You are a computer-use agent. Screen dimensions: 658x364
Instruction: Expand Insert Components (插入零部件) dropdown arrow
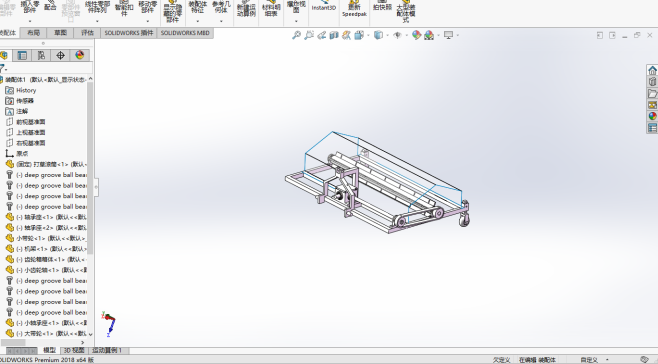tap(30, 21)
